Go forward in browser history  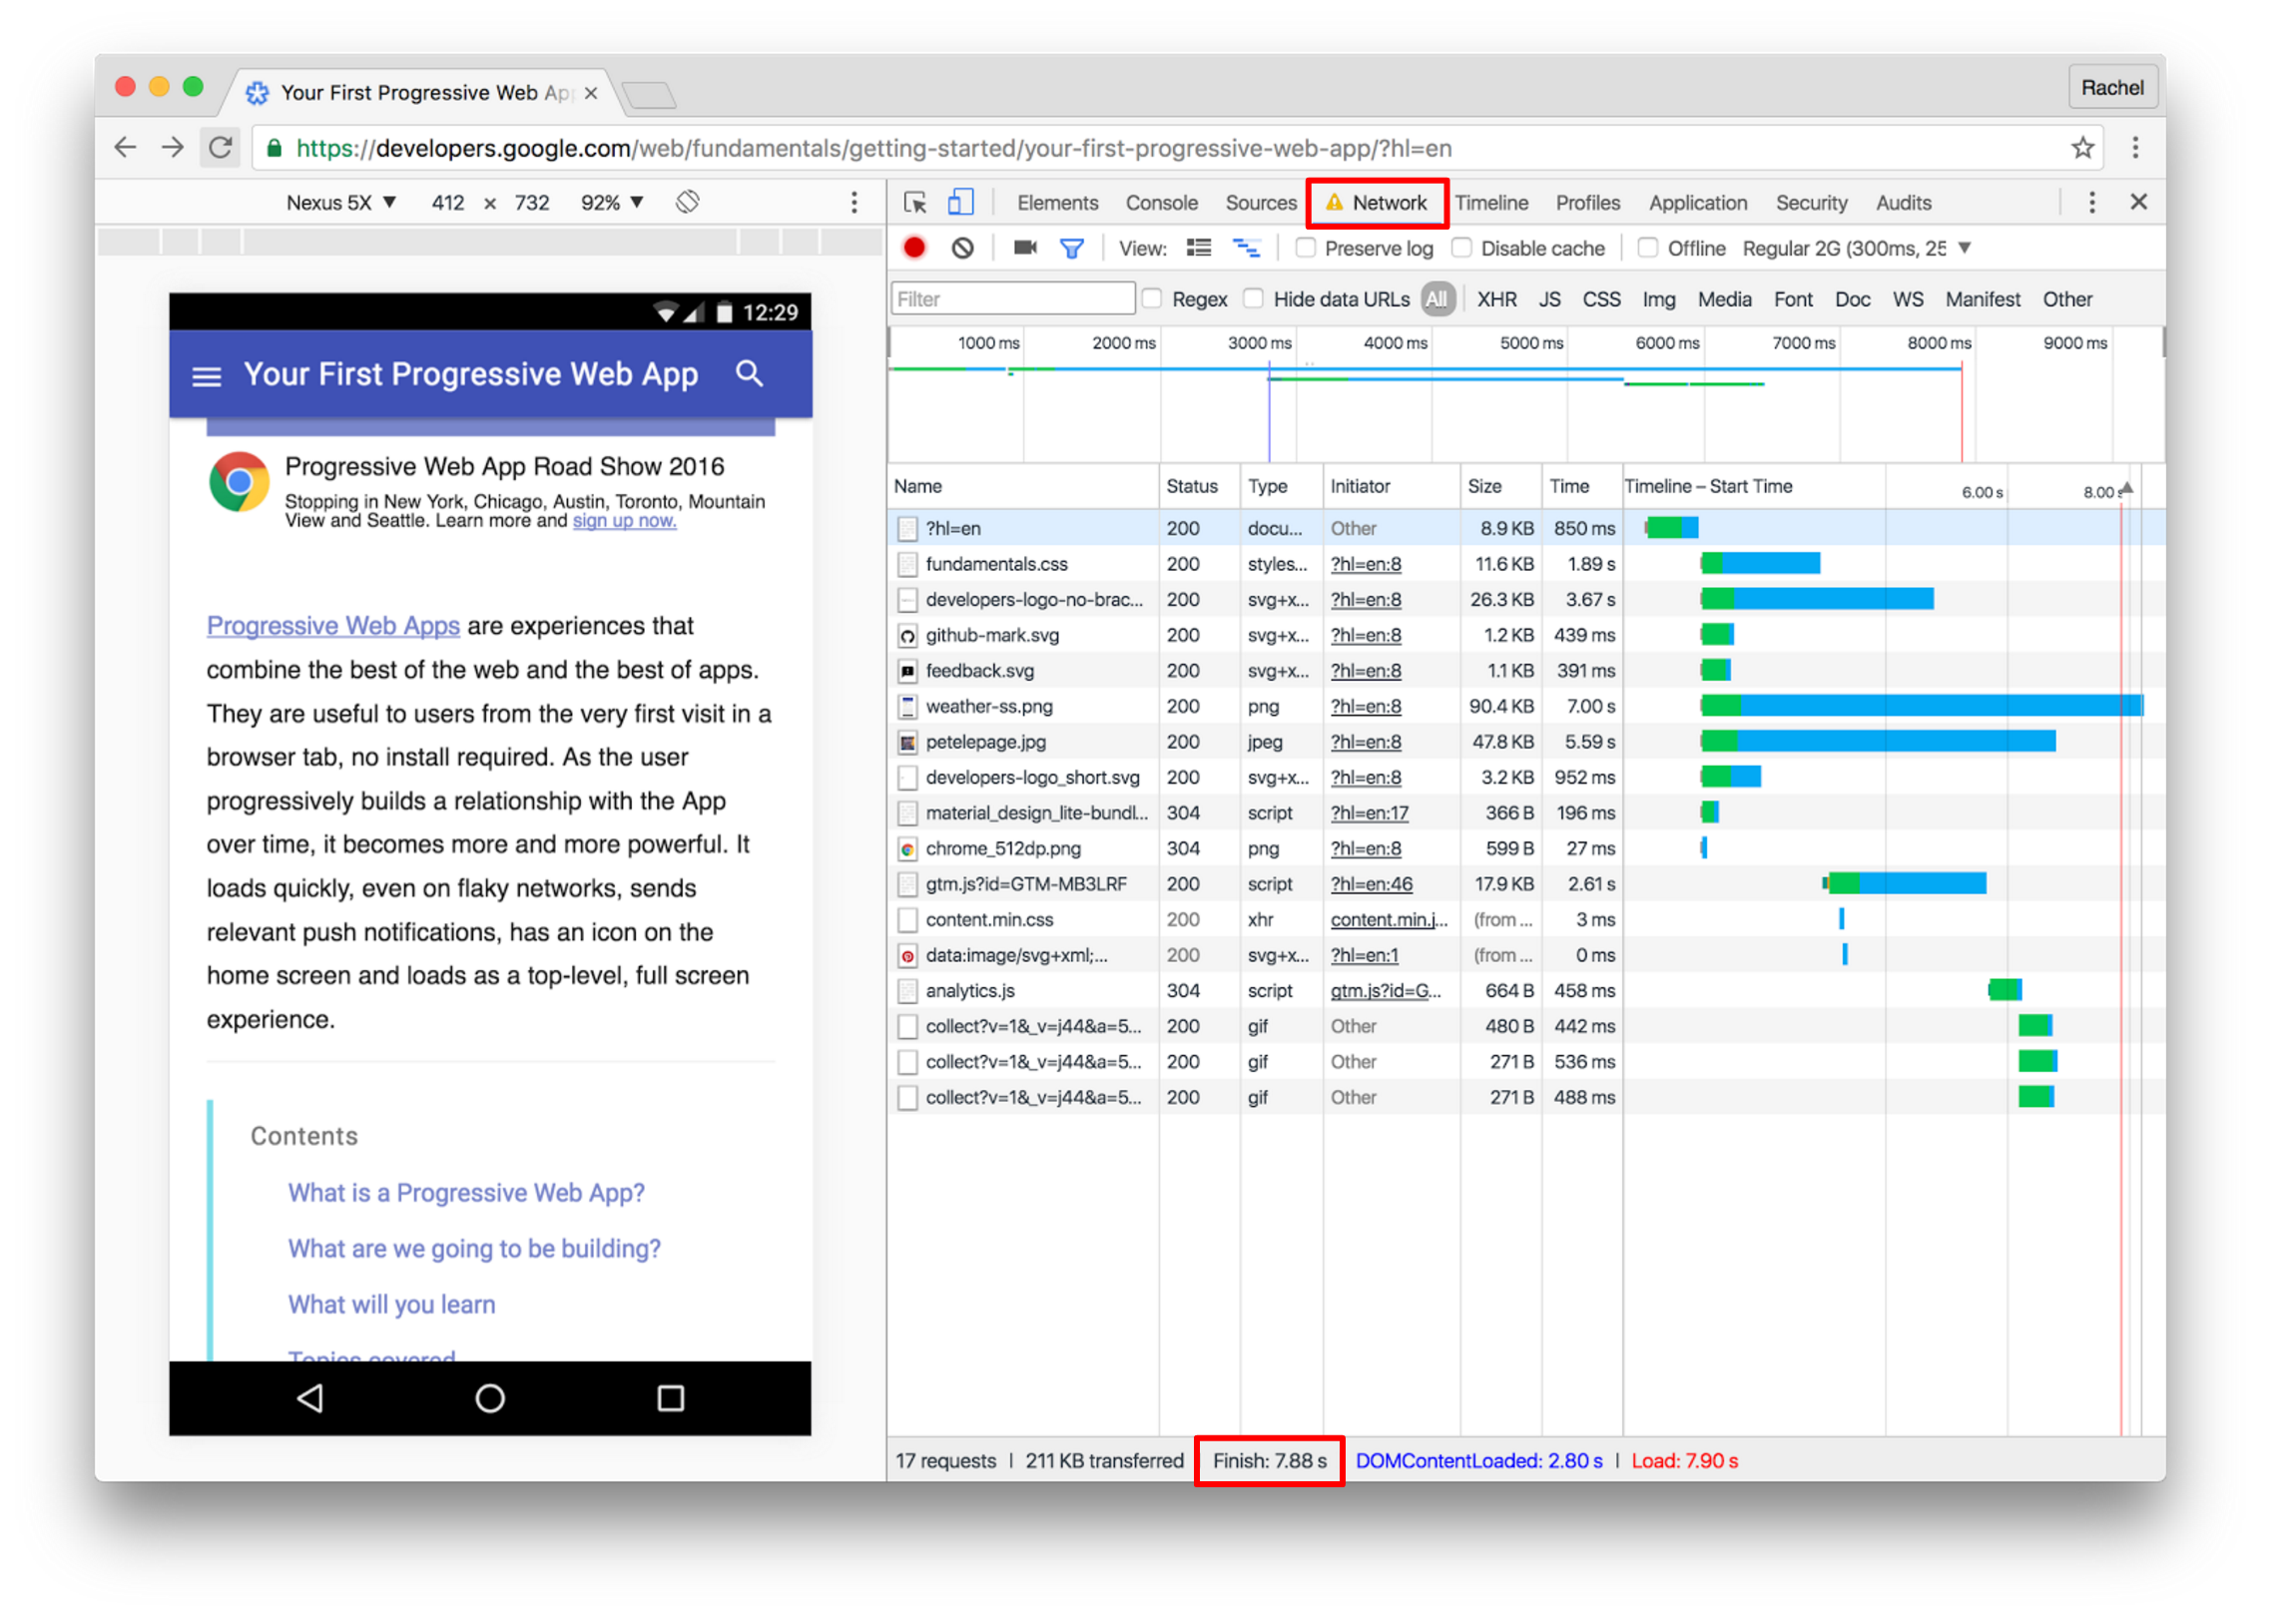pos(173,148)
